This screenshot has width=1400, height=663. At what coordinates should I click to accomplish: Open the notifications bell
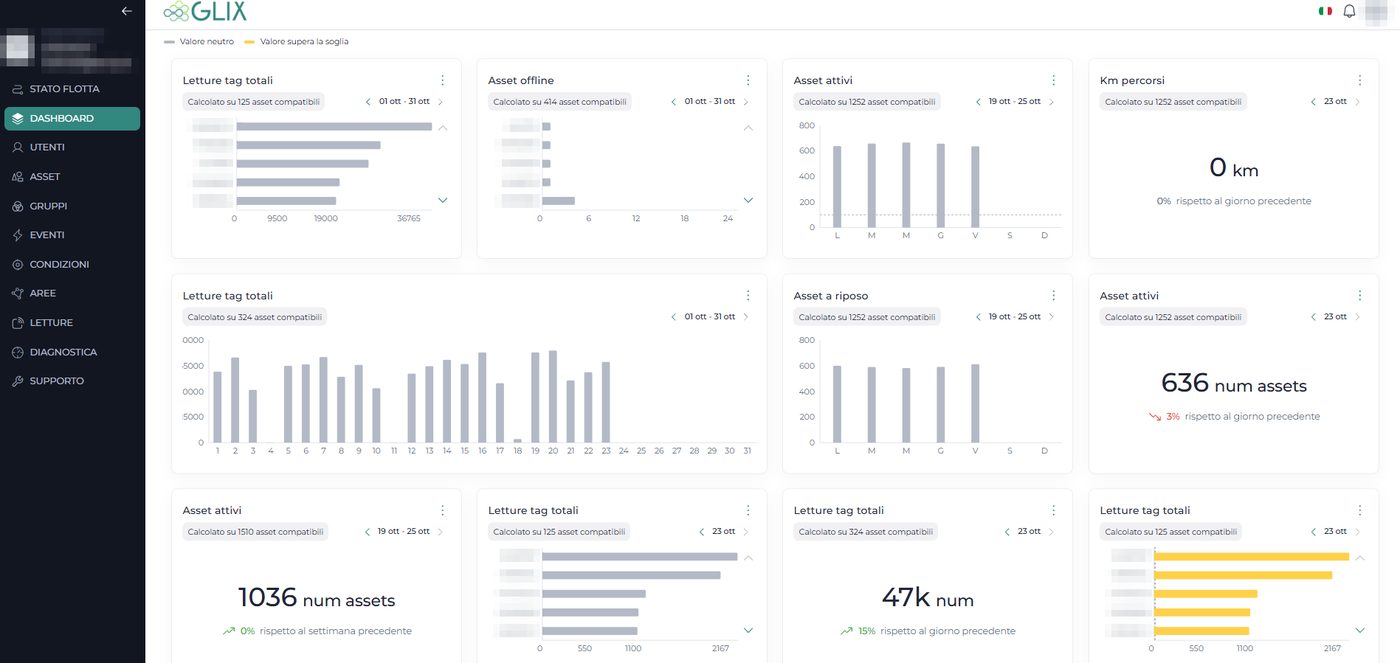[1349, 11]
